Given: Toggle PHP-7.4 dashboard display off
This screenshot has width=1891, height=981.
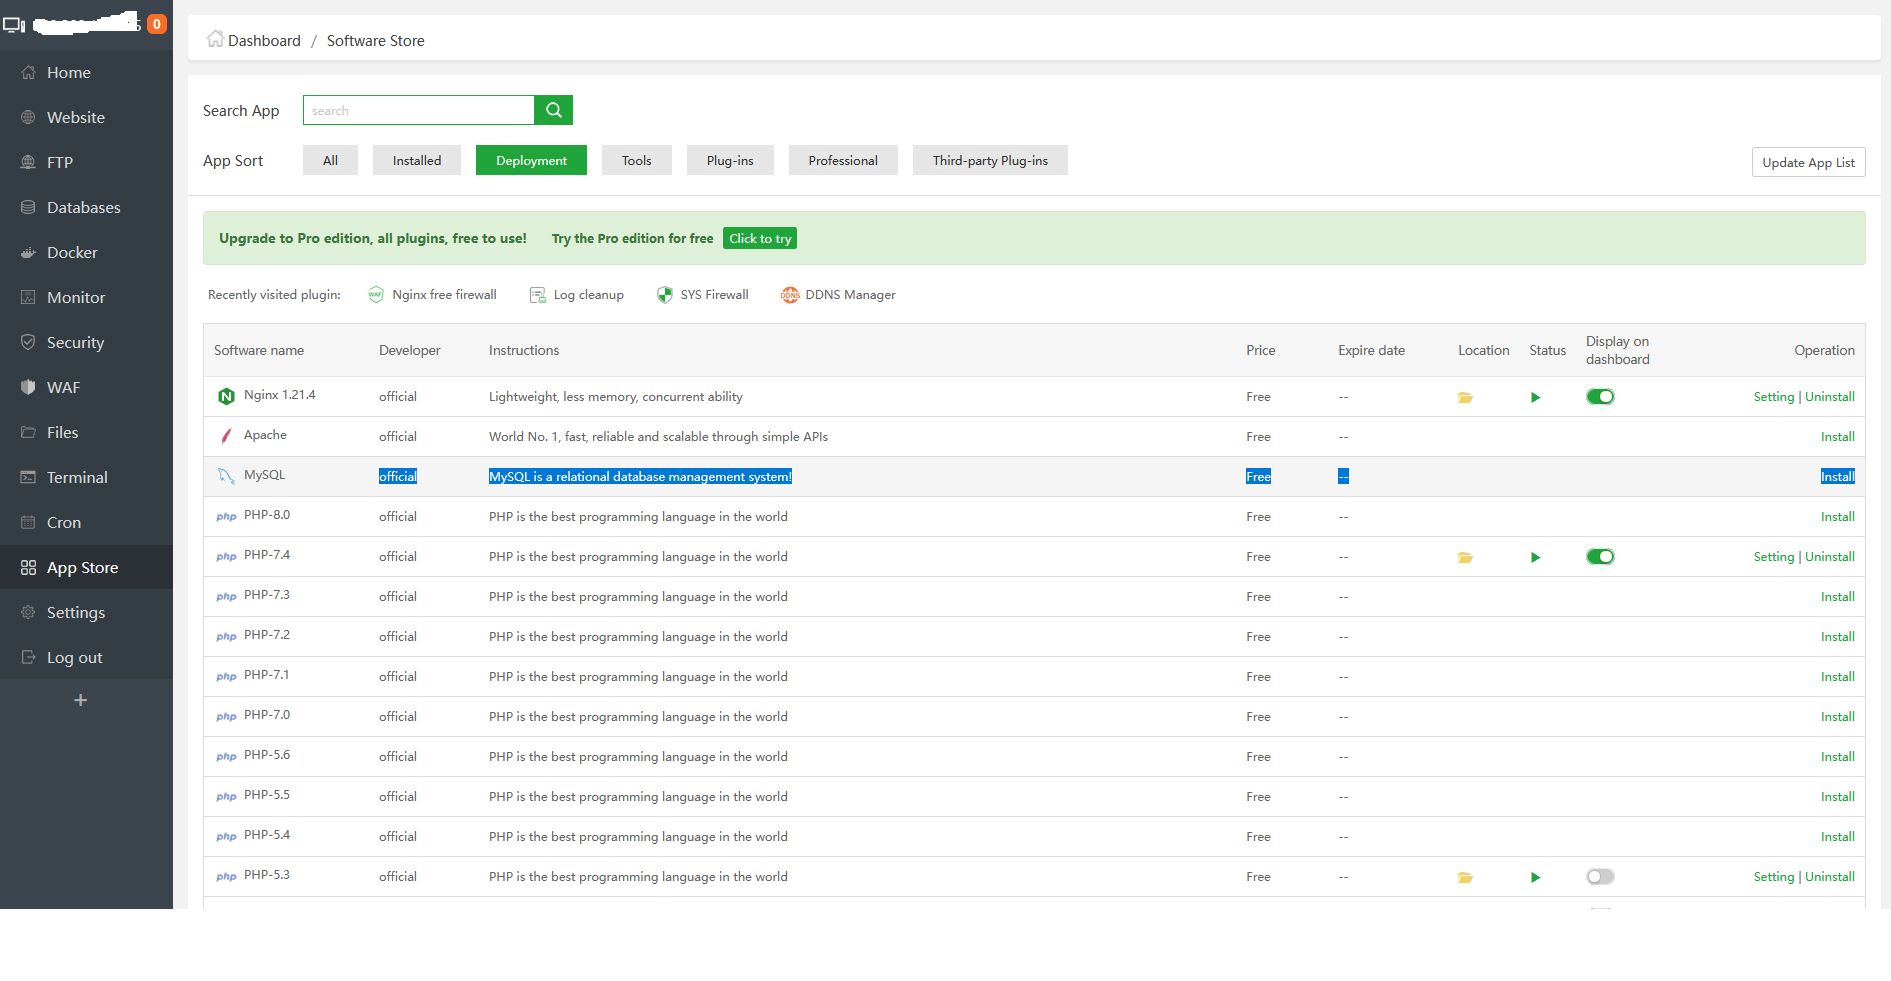Looking at the screenshot, I should (1600, 556).
